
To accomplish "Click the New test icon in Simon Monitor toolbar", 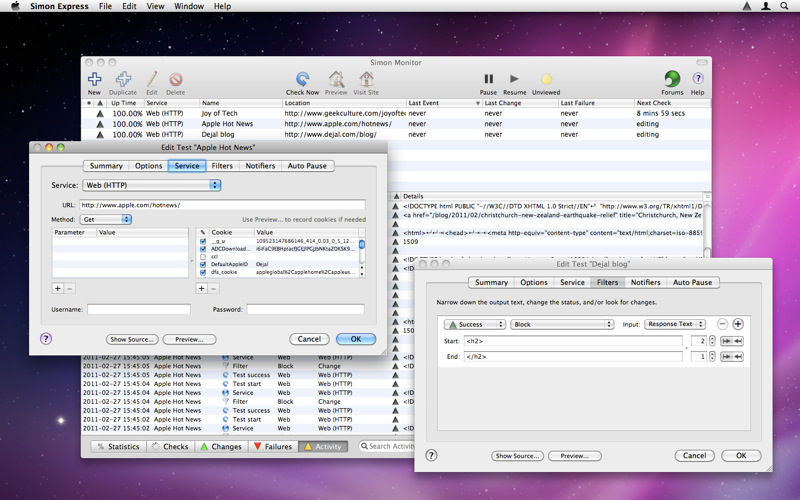I will click(94, 80).
